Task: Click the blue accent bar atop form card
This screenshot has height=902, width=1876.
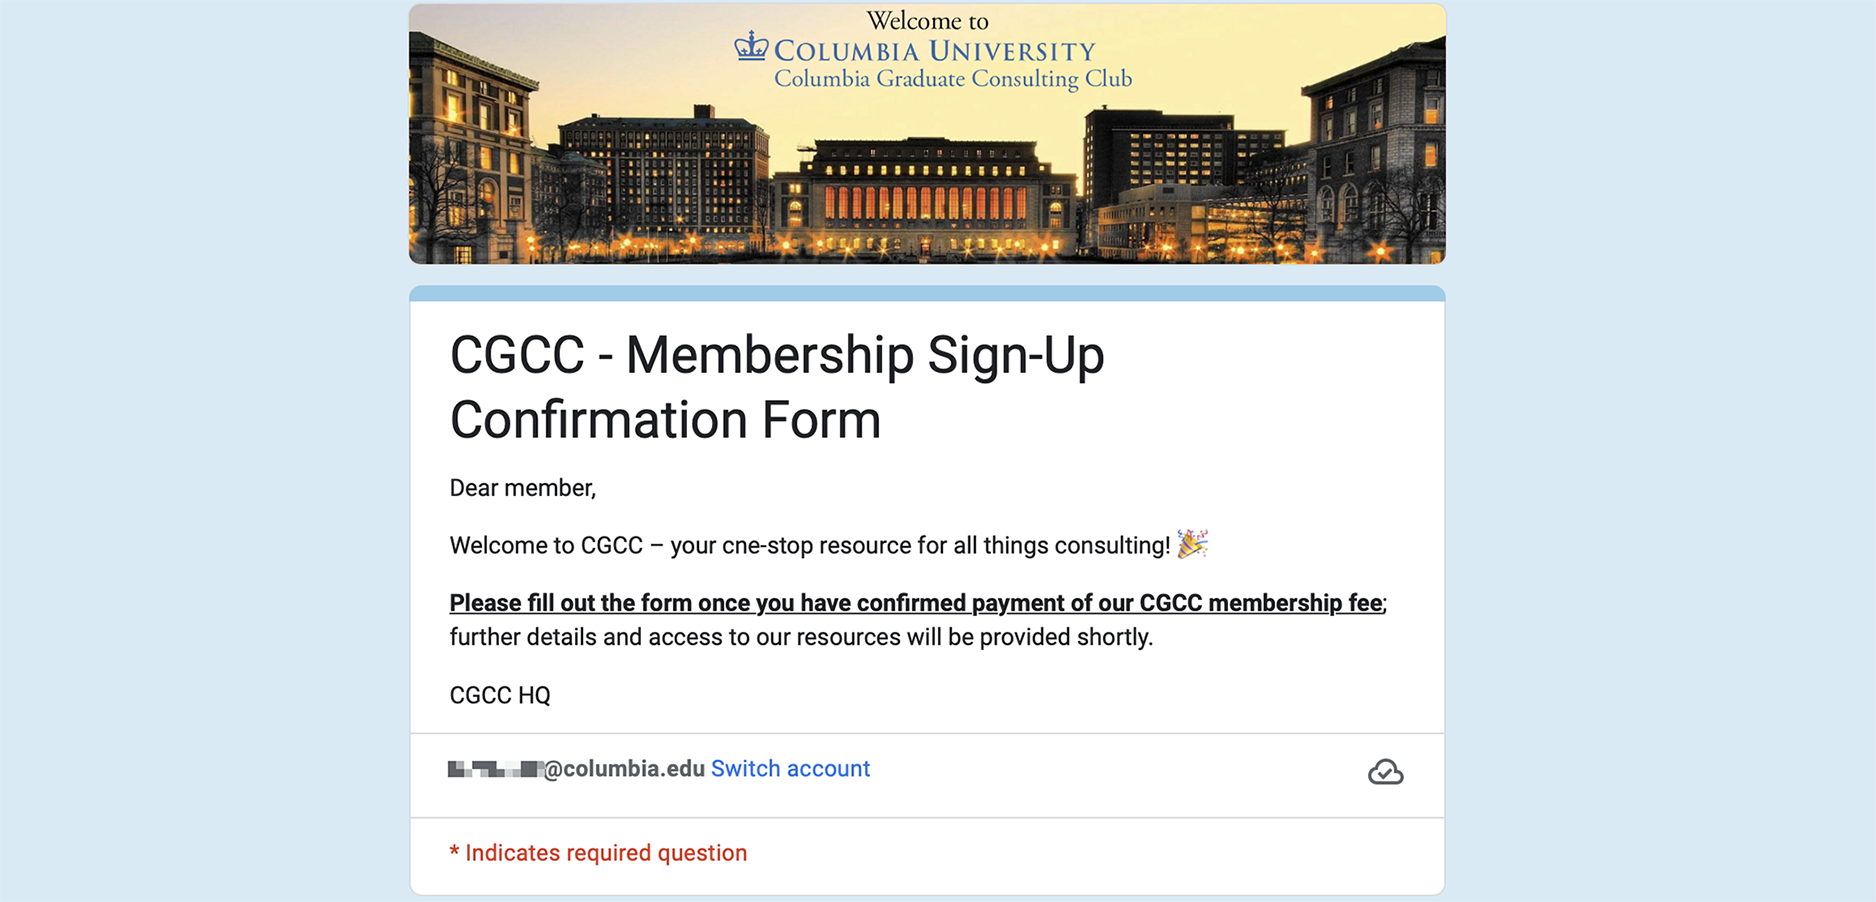Action: click(x=927, y=293)
